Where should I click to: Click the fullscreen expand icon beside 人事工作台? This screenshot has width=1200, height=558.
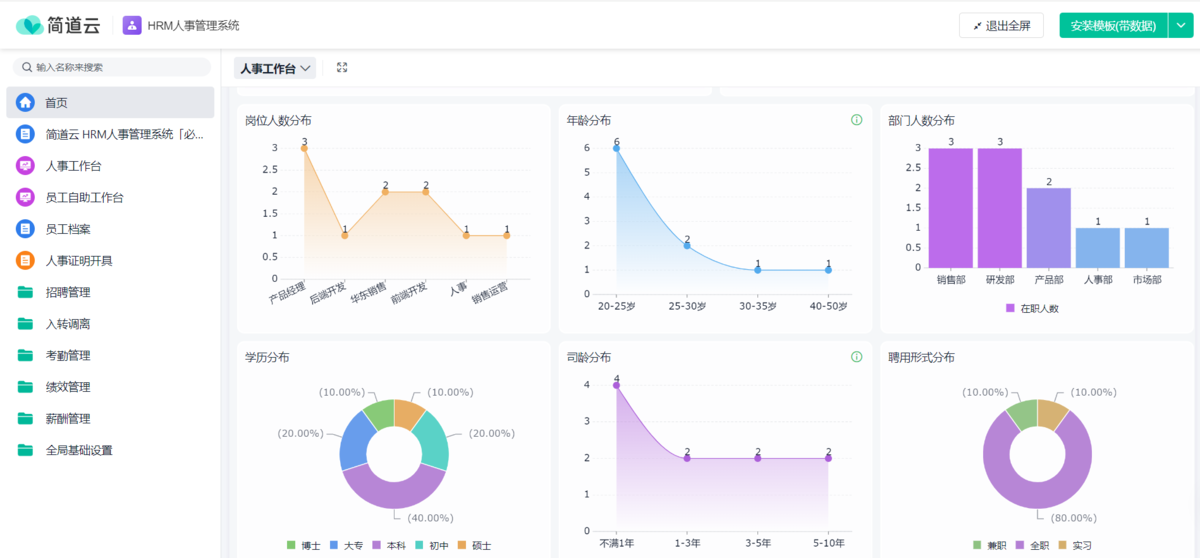(x=342, y=68)
